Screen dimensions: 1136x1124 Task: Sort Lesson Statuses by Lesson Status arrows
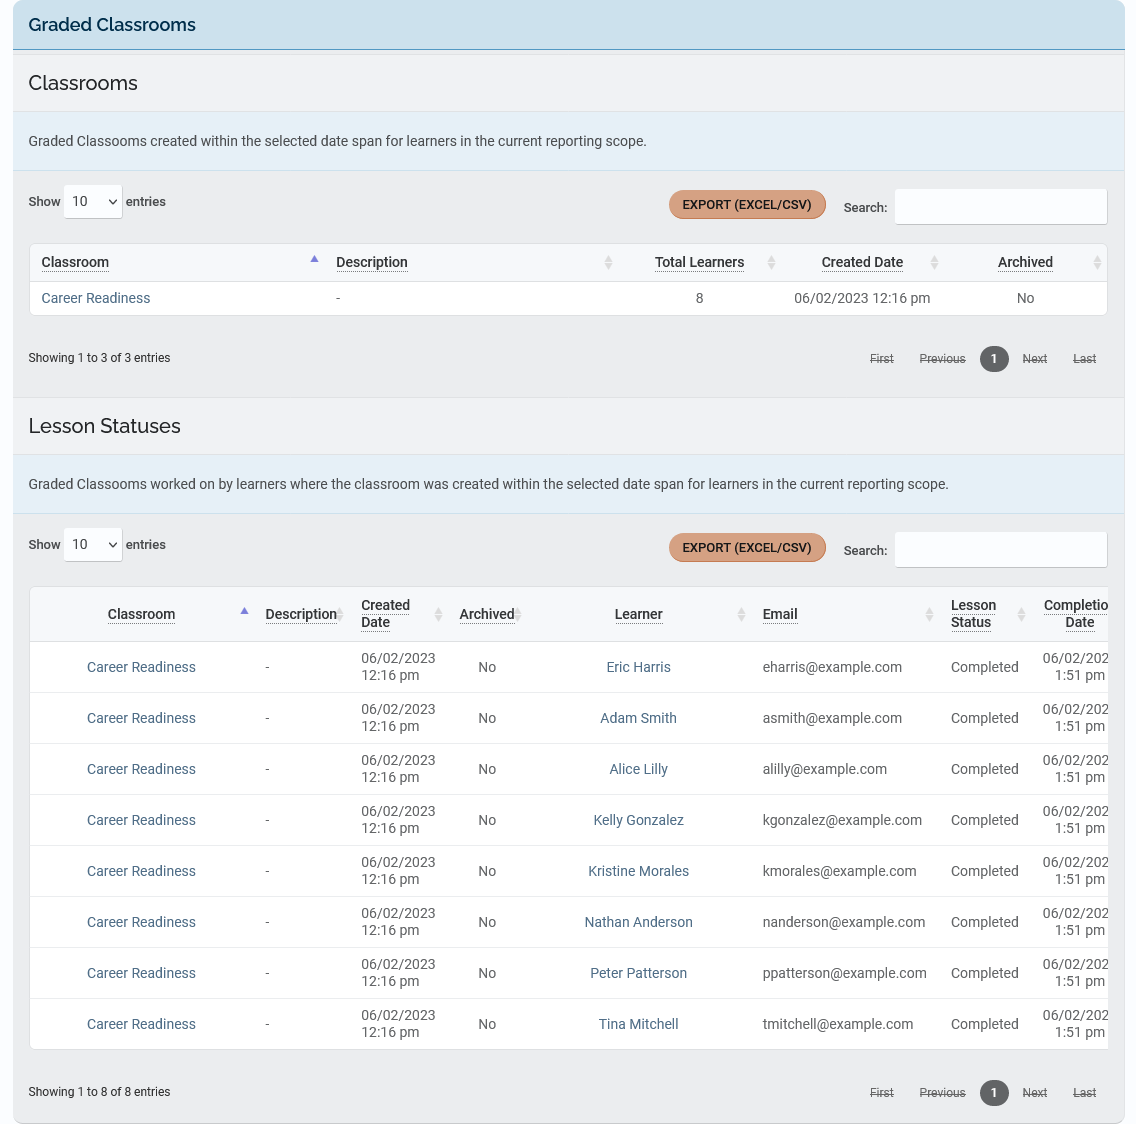pos(1022,615)
